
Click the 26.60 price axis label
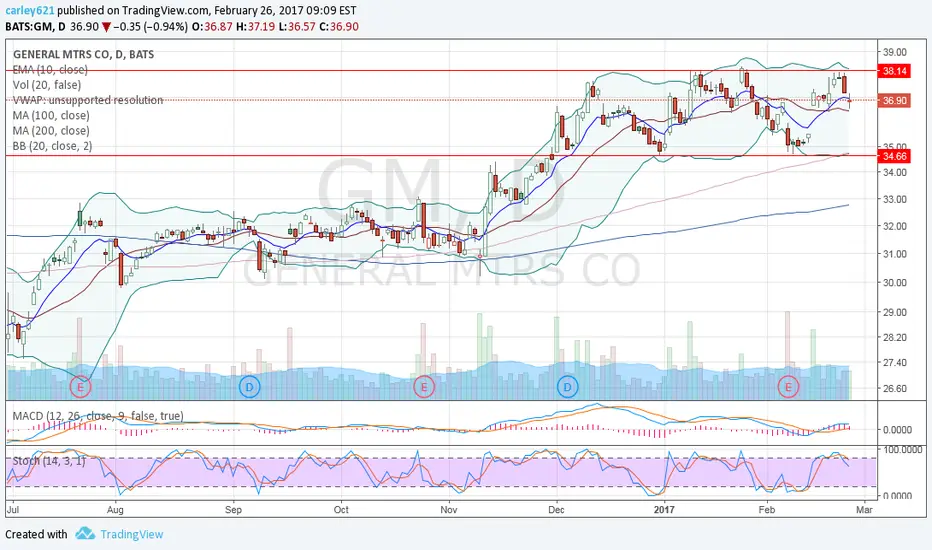coord(895,388)
